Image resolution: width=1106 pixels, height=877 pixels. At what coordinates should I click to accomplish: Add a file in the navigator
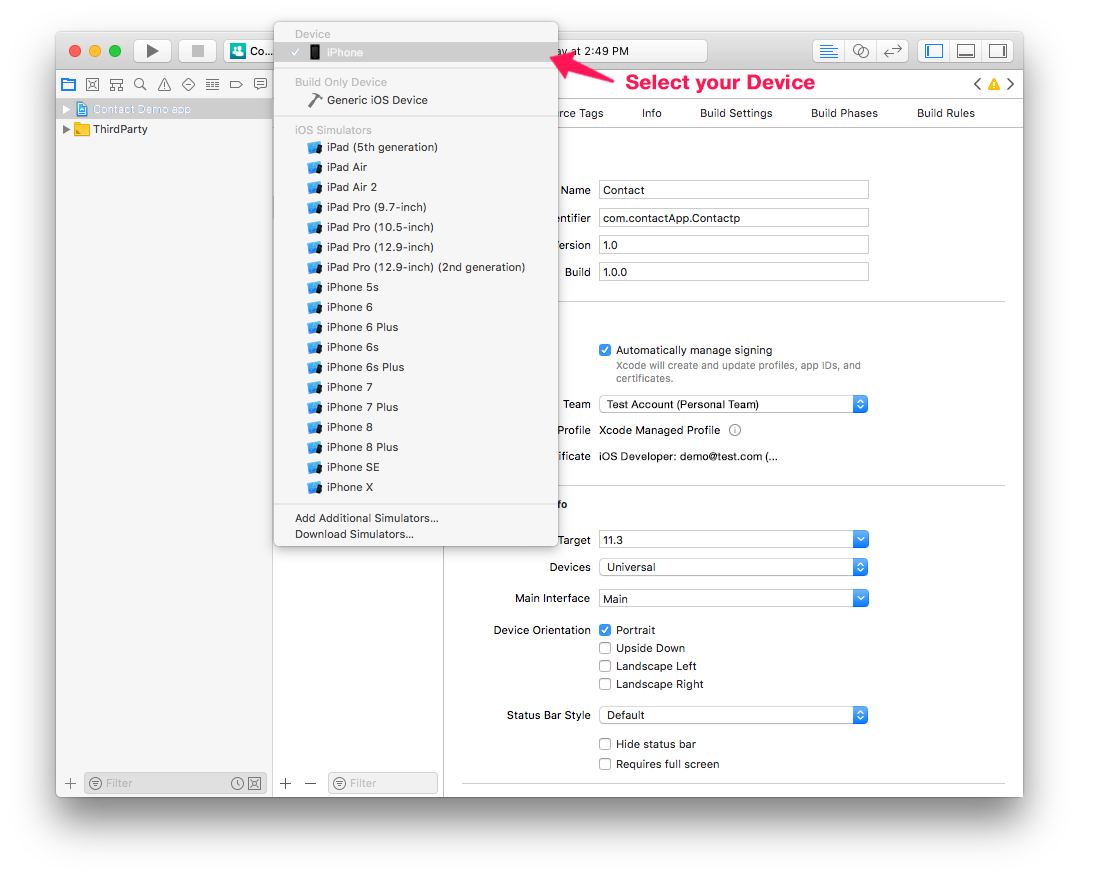pyautogui.click(x=71, y=783)
